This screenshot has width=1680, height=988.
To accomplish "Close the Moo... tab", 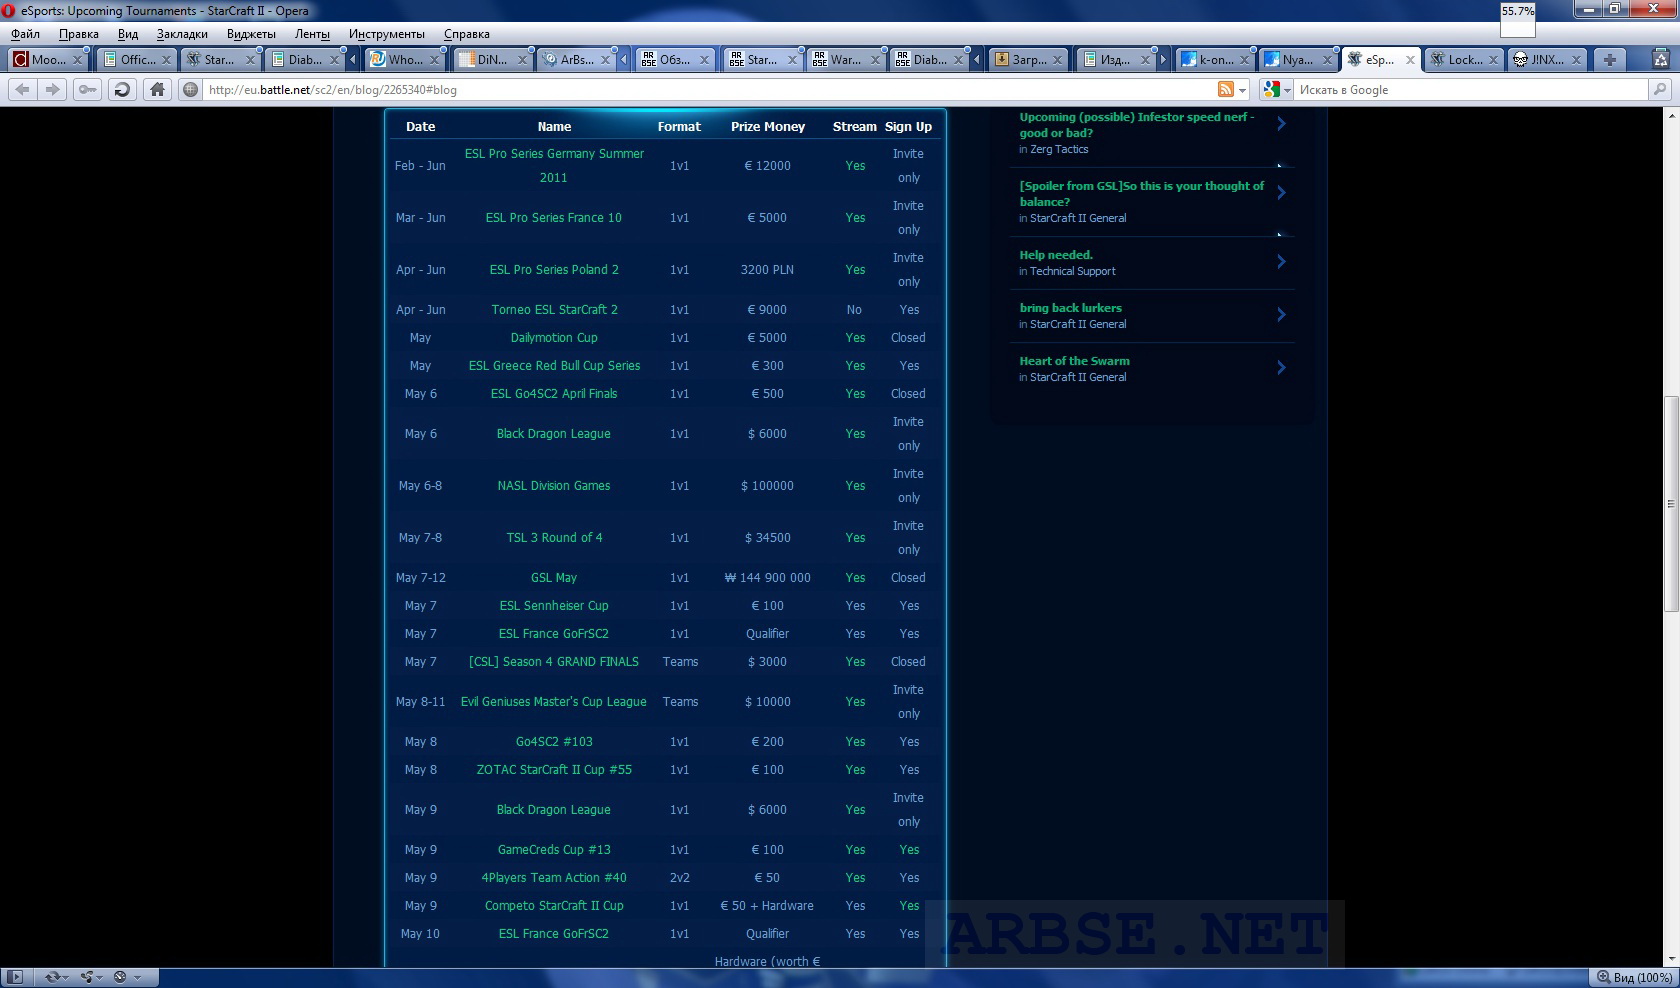I will [77, 60].
